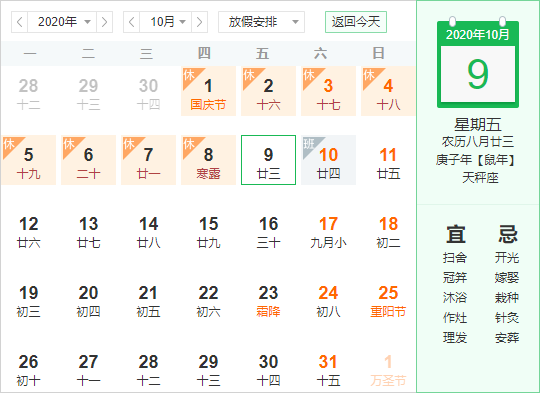Go to previous month arrow

pos(132,22)
